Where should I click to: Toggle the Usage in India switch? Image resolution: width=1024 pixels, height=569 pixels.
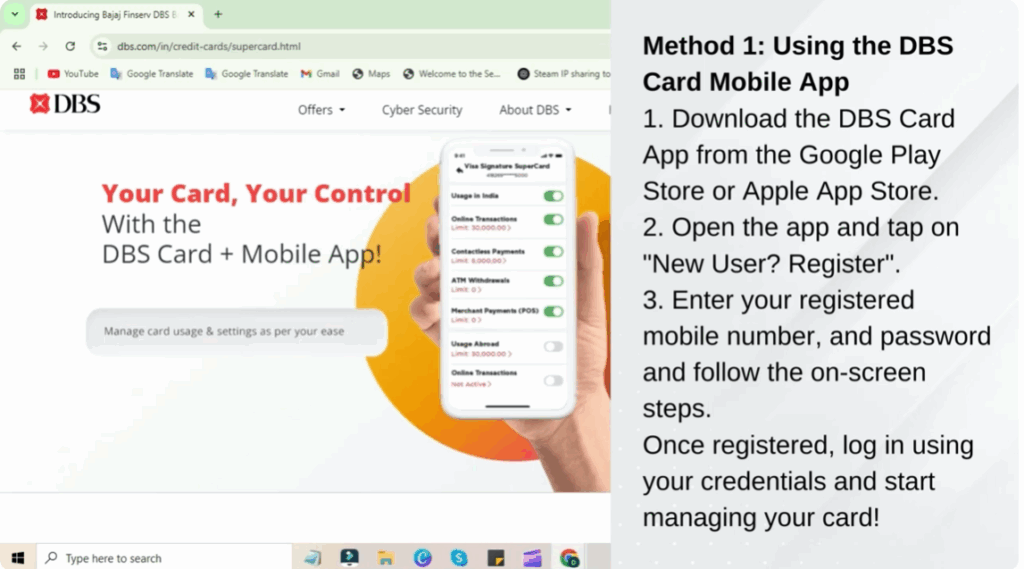[553, 196]
